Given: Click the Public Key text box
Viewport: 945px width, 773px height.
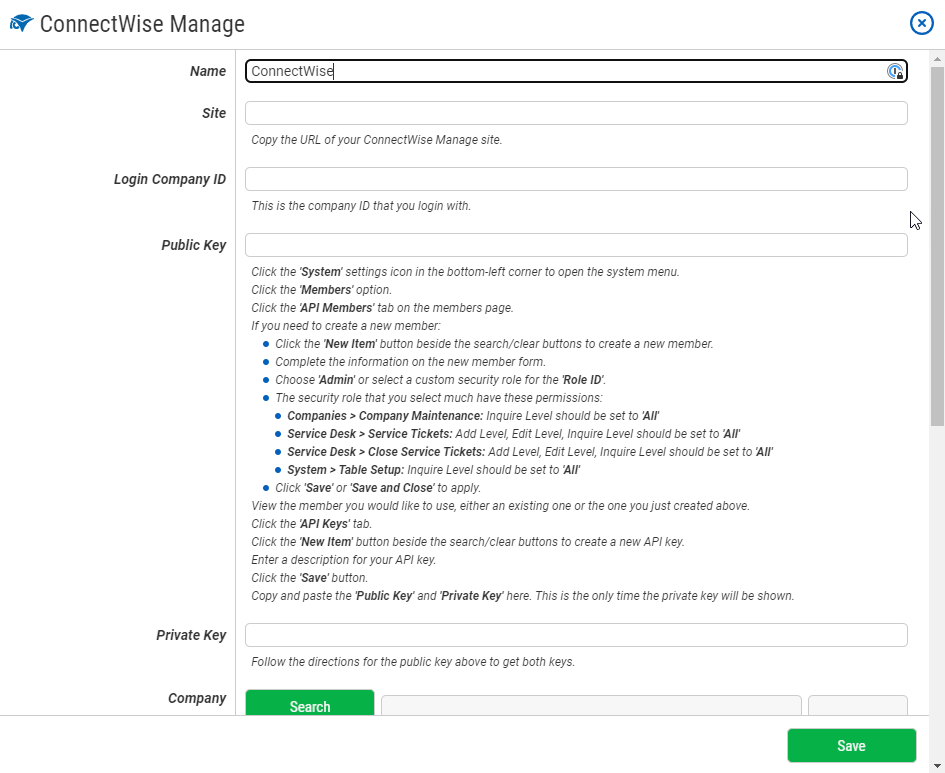Looking at the screenshot, I should pos(576,245).
